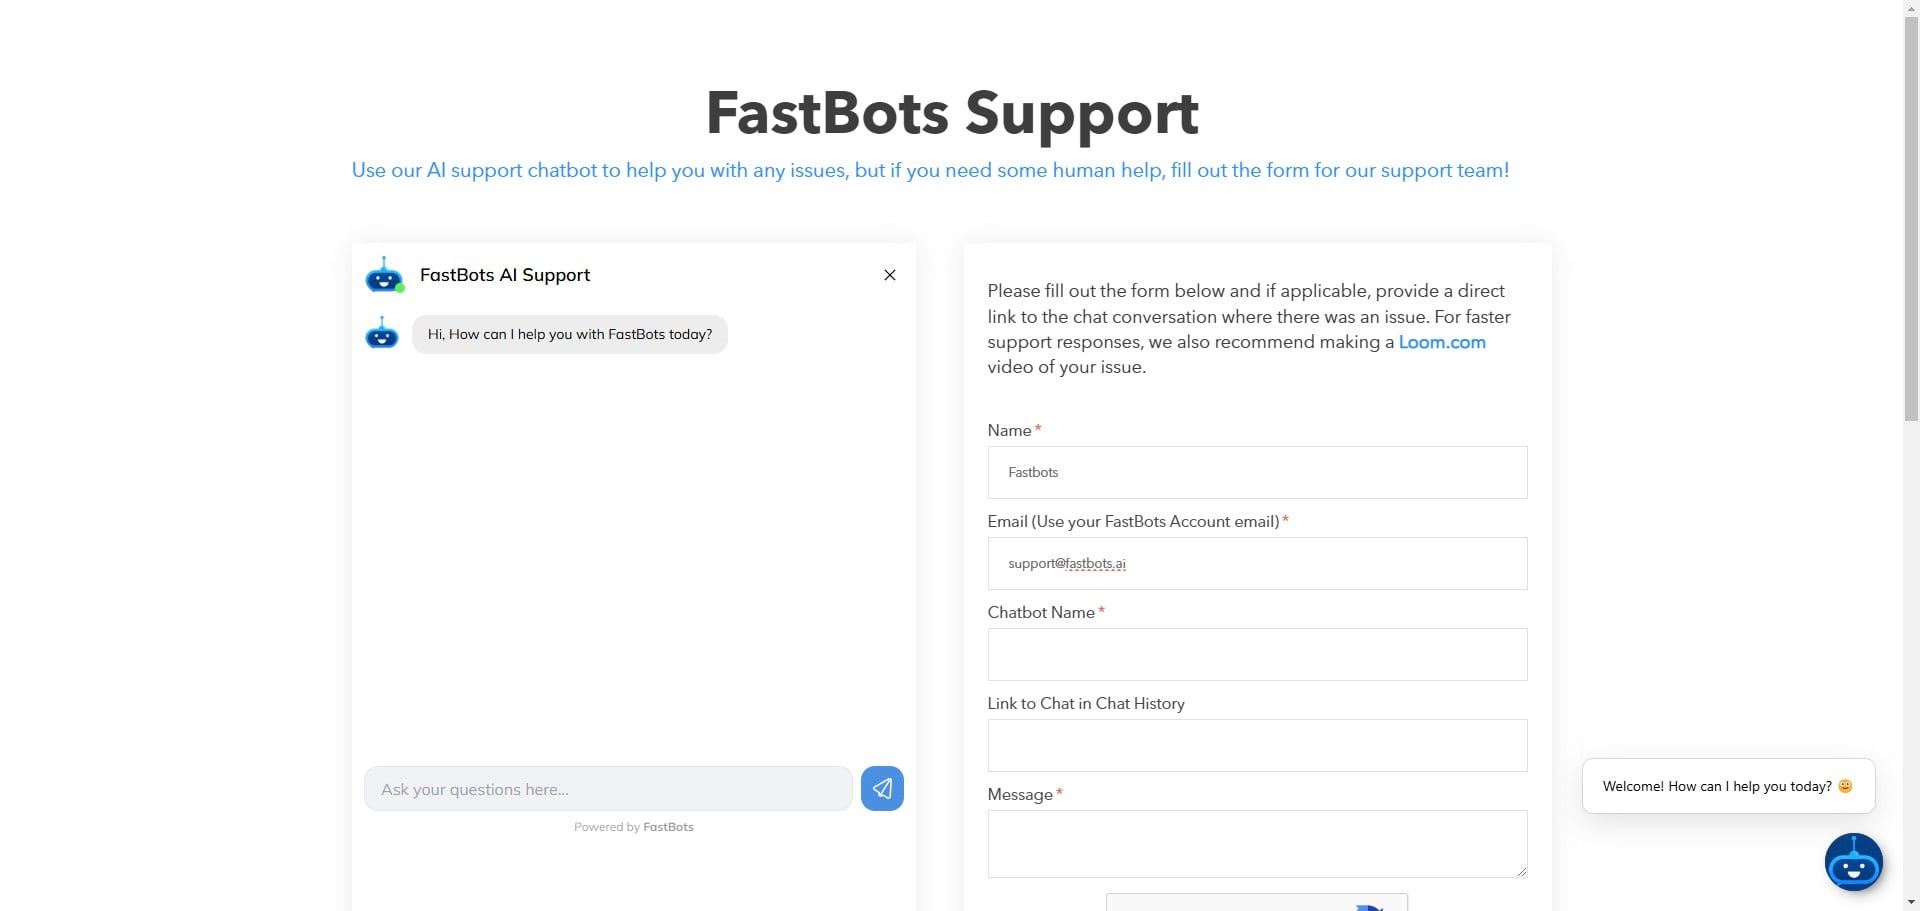Click the 'Message' field label
Image resolution: width=1920 pixels, height=911 pixels.
tap(1020, 794)
